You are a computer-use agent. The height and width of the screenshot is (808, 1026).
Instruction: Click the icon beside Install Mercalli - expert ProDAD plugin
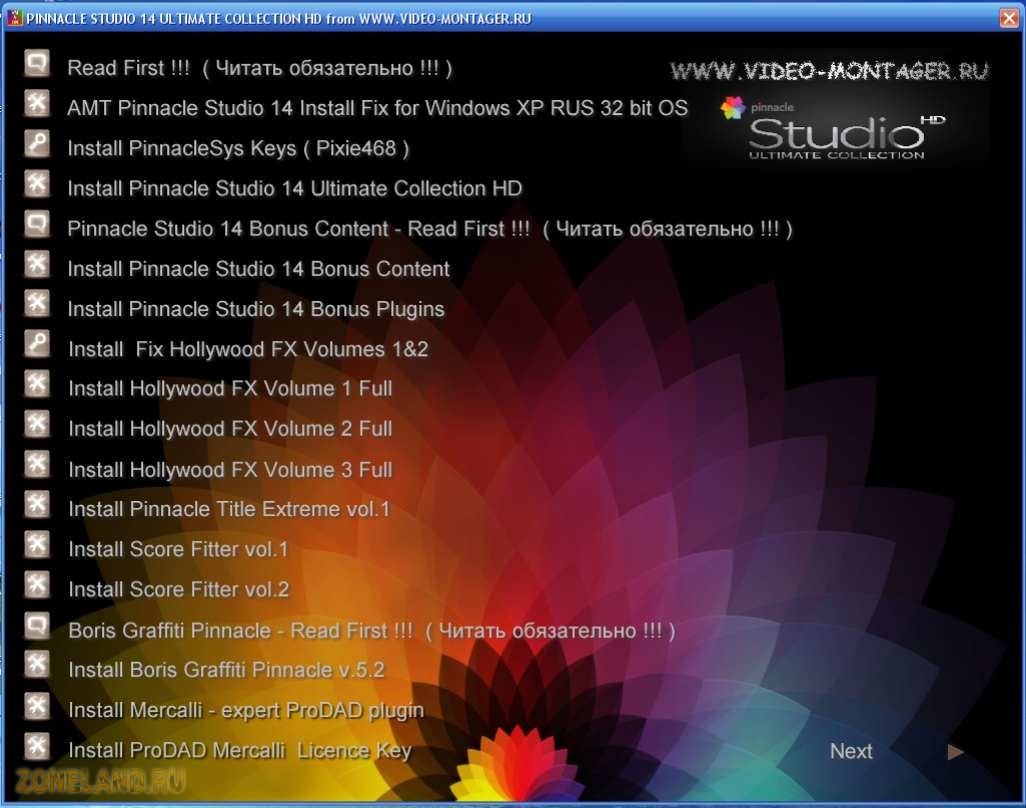(37, 706)
